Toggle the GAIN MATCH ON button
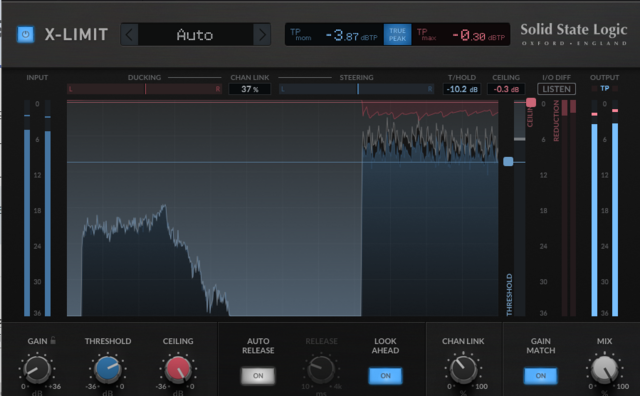Viewport: 640px width, 396px height. coord(540,376)
